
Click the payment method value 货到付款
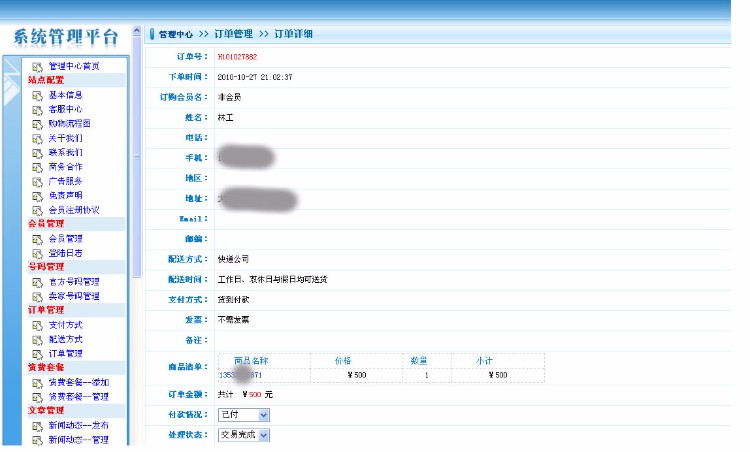233,299
